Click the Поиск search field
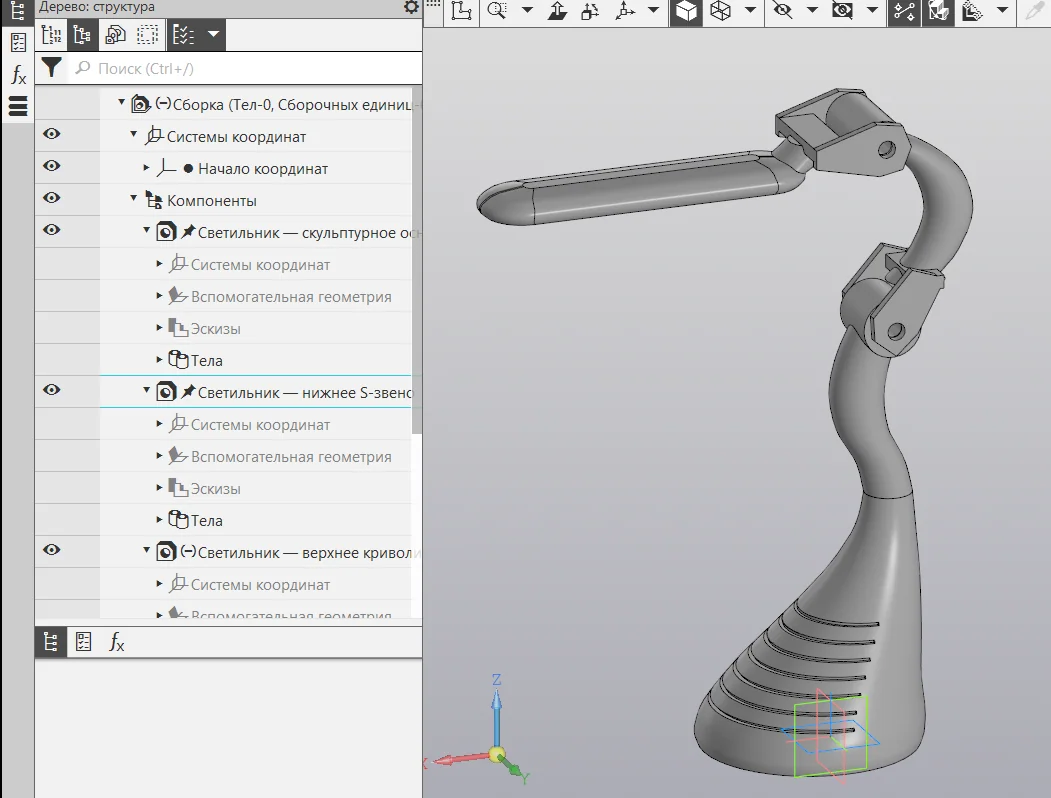Screen dimensions: 1051x798 [x=245, y=68]
